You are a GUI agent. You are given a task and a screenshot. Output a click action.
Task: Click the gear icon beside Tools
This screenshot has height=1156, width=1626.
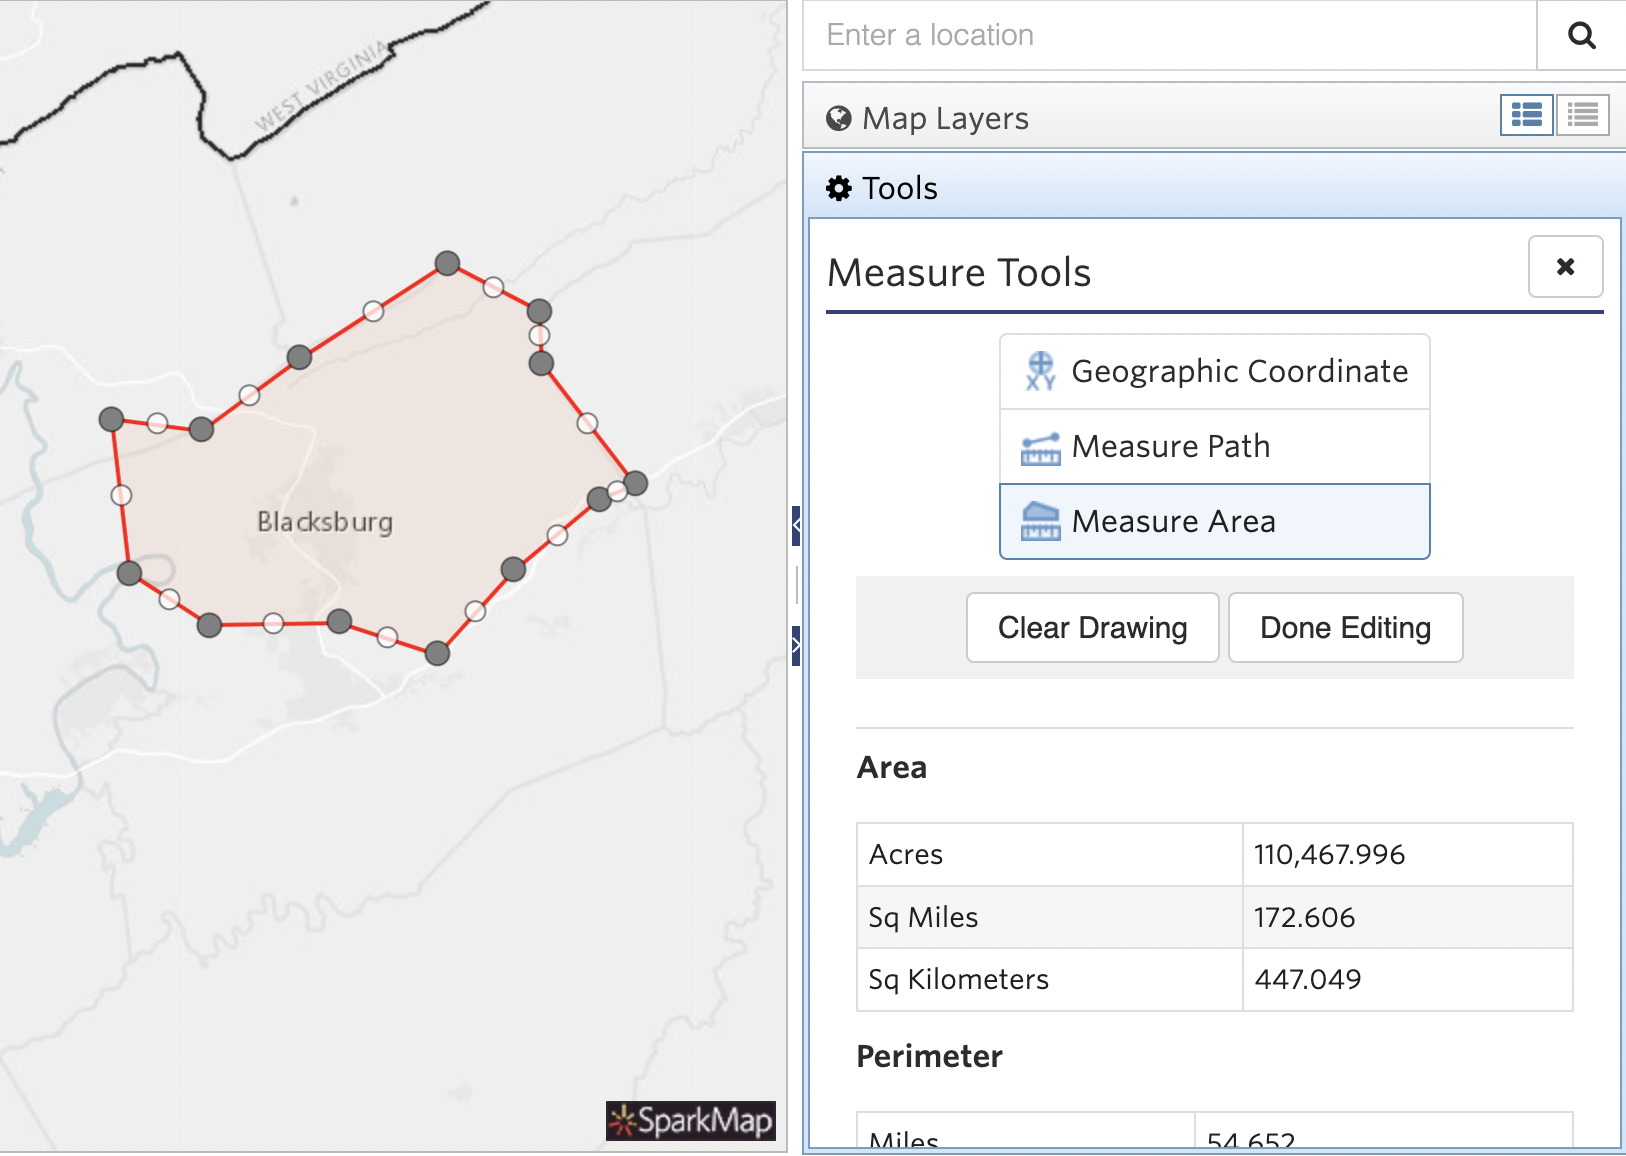point(840,188)
